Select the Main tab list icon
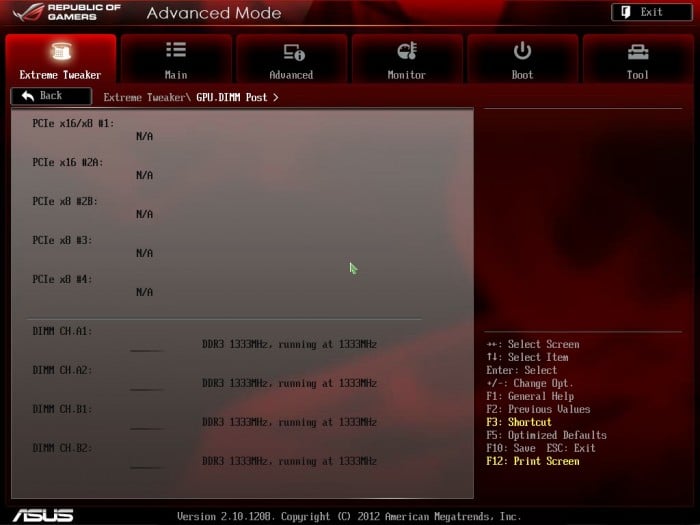The width and height of the screenshot is (700, 525). coord(176,51)
